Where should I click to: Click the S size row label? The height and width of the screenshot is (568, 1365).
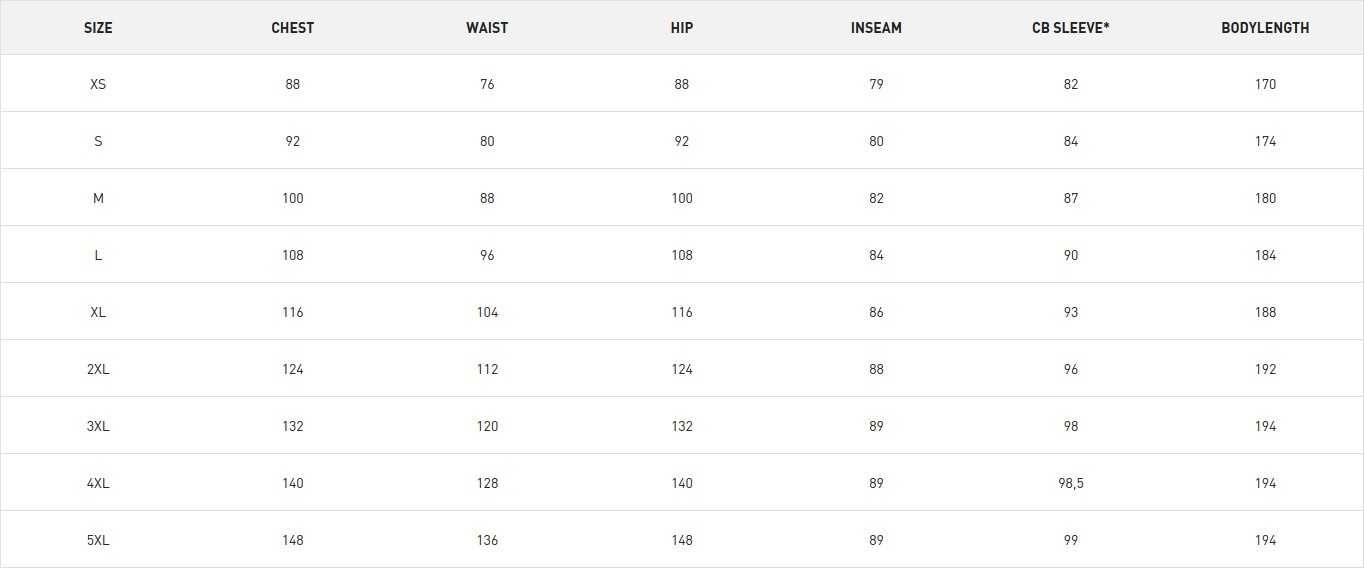click(98, 141)
